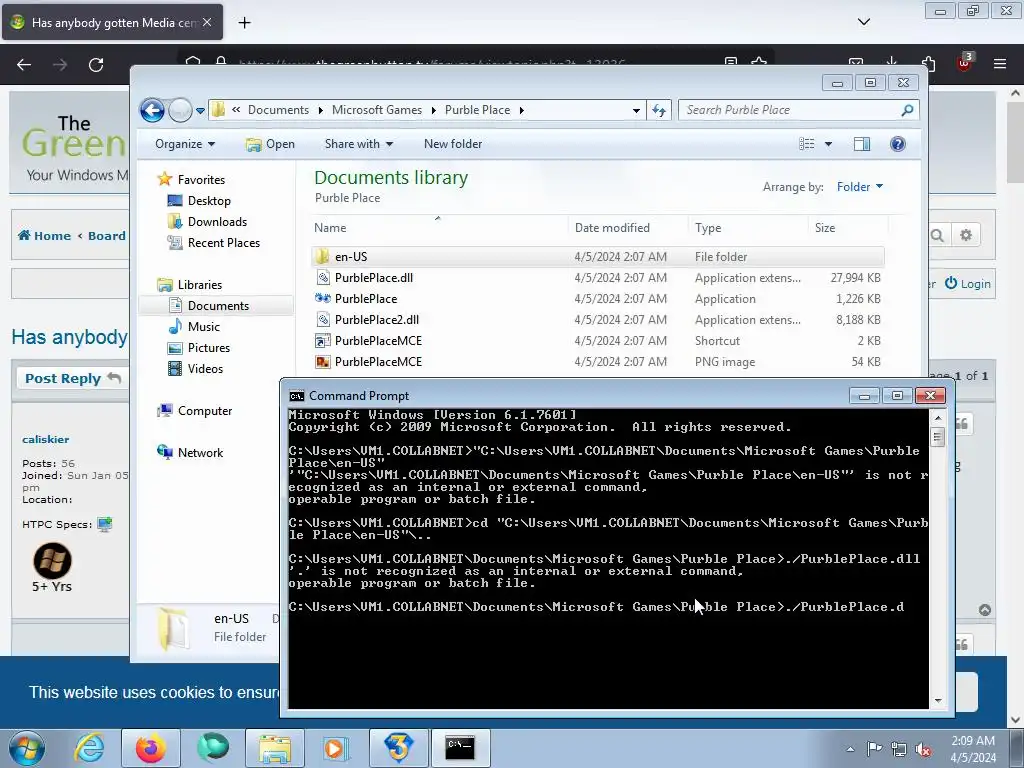Open a new browser tab

(244, 23)
